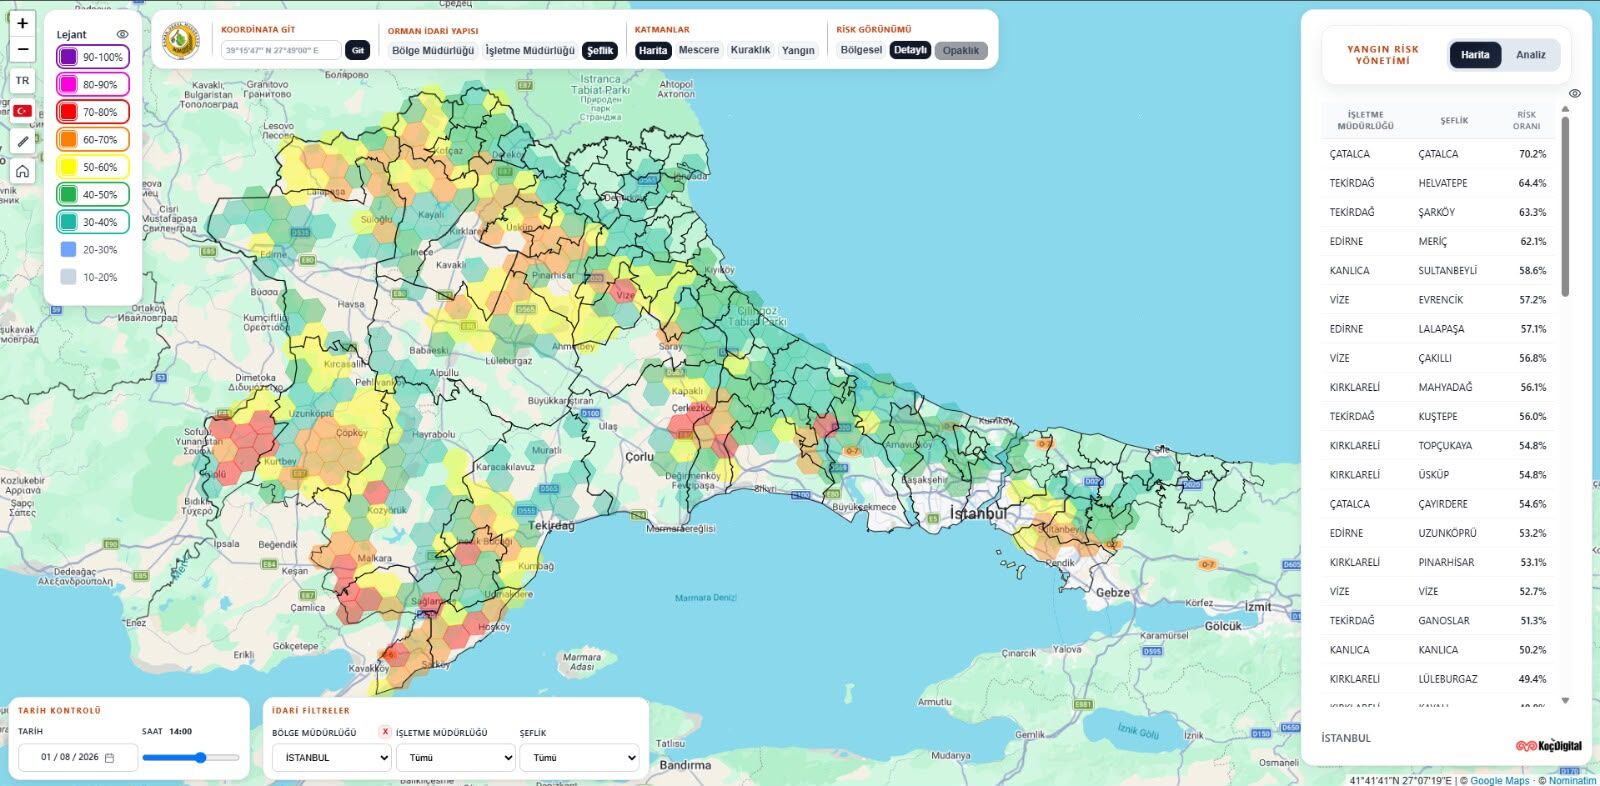The height and width of the screenshot is (786, 1600).
Task: Toggle the 20-30% risk legend filter
Action: coord(93,250)
